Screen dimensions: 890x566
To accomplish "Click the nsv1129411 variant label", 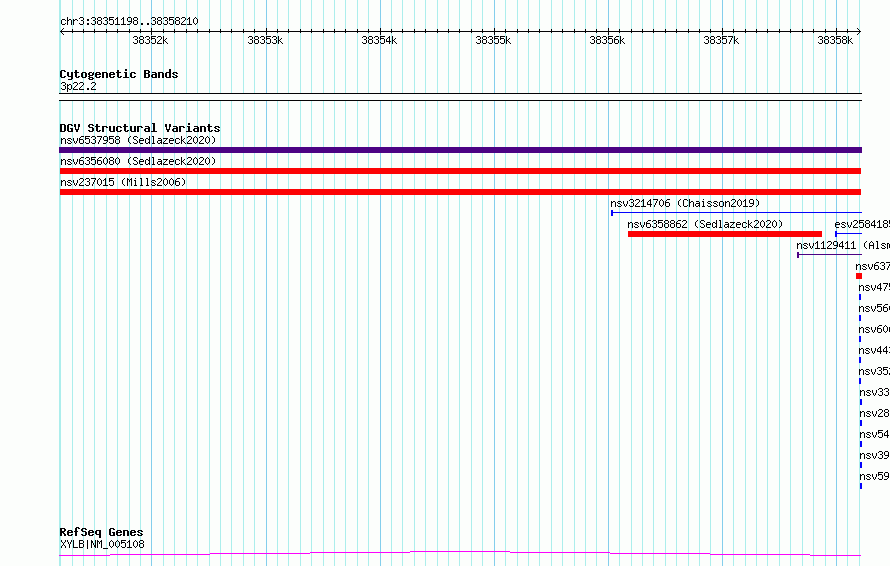I will pos(843,245).
